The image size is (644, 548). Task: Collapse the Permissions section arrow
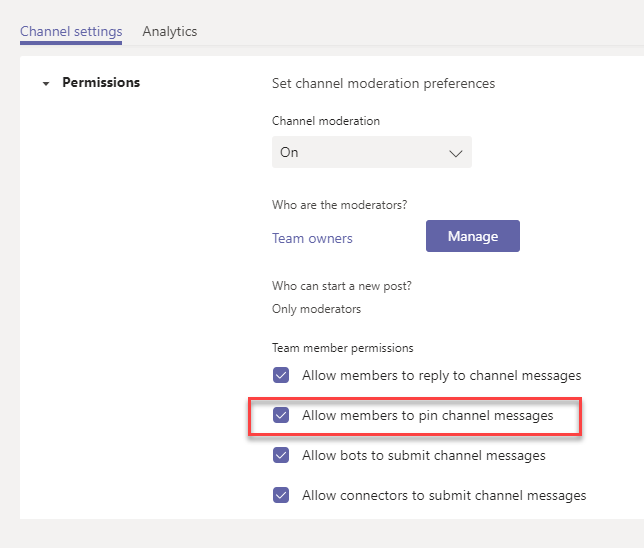[x=46, y=84]
